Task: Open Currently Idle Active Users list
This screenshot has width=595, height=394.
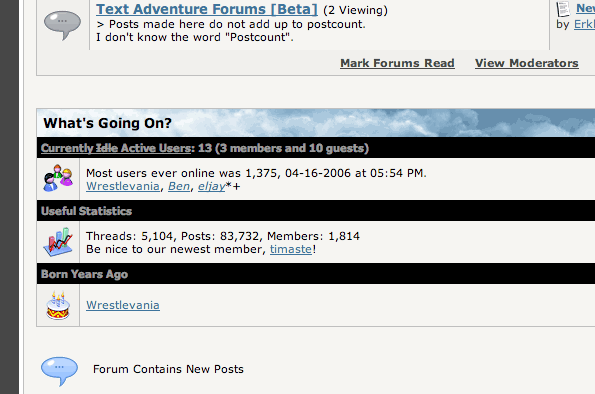Action: pos(116,148)
